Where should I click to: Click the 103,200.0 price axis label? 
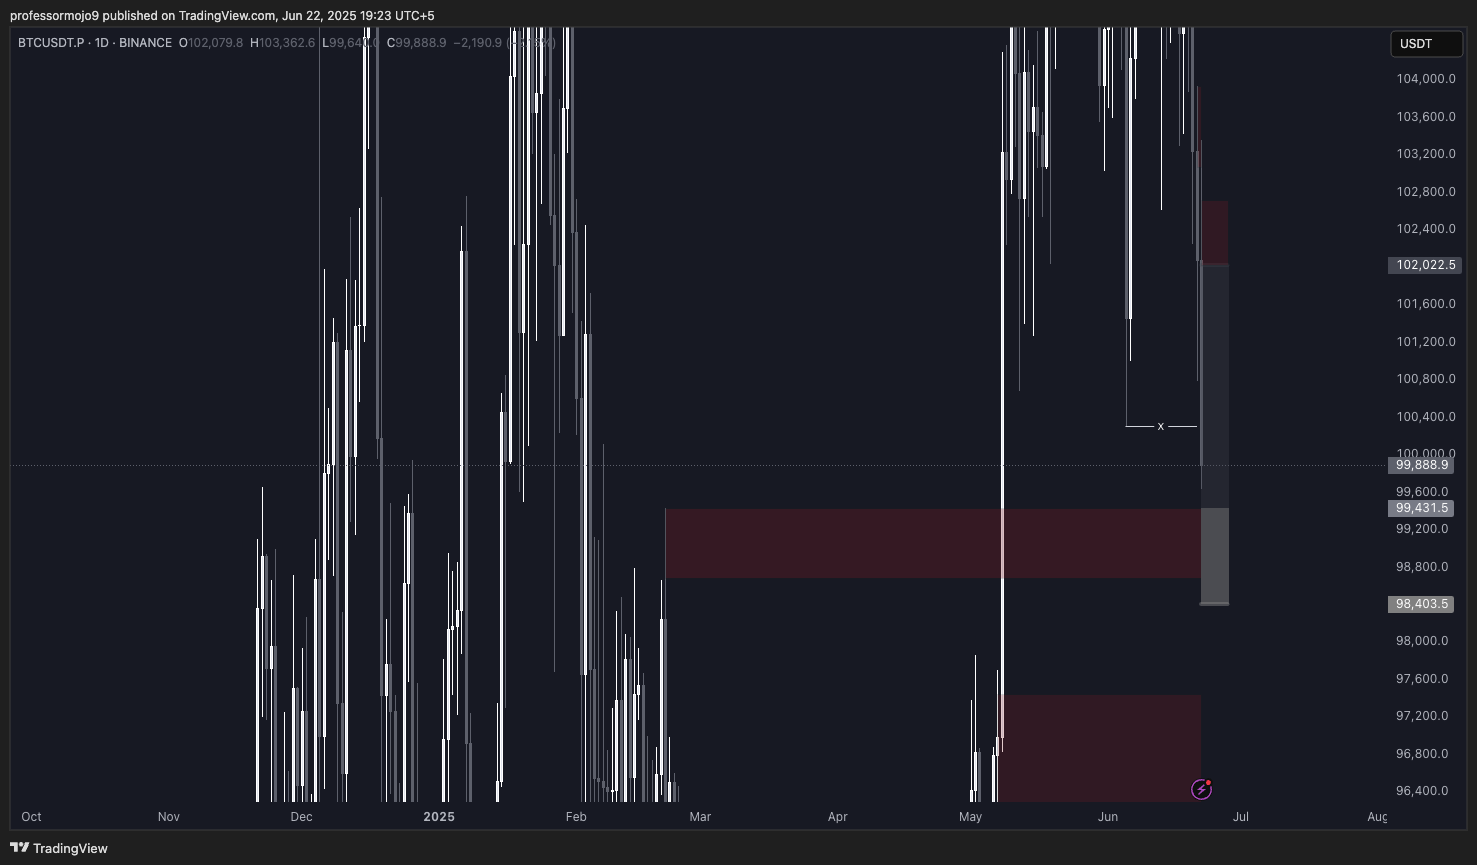(x=1425, y=154)
